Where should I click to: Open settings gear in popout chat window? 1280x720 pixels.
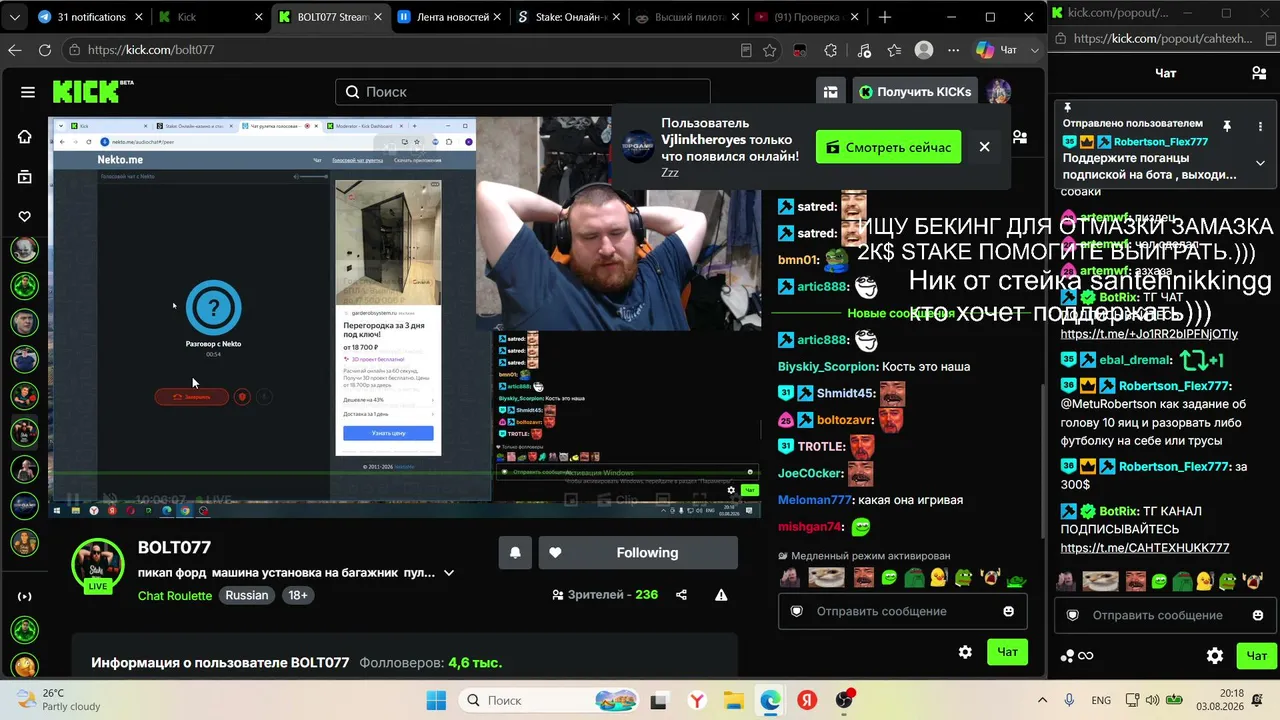[x=1215, y=656]
